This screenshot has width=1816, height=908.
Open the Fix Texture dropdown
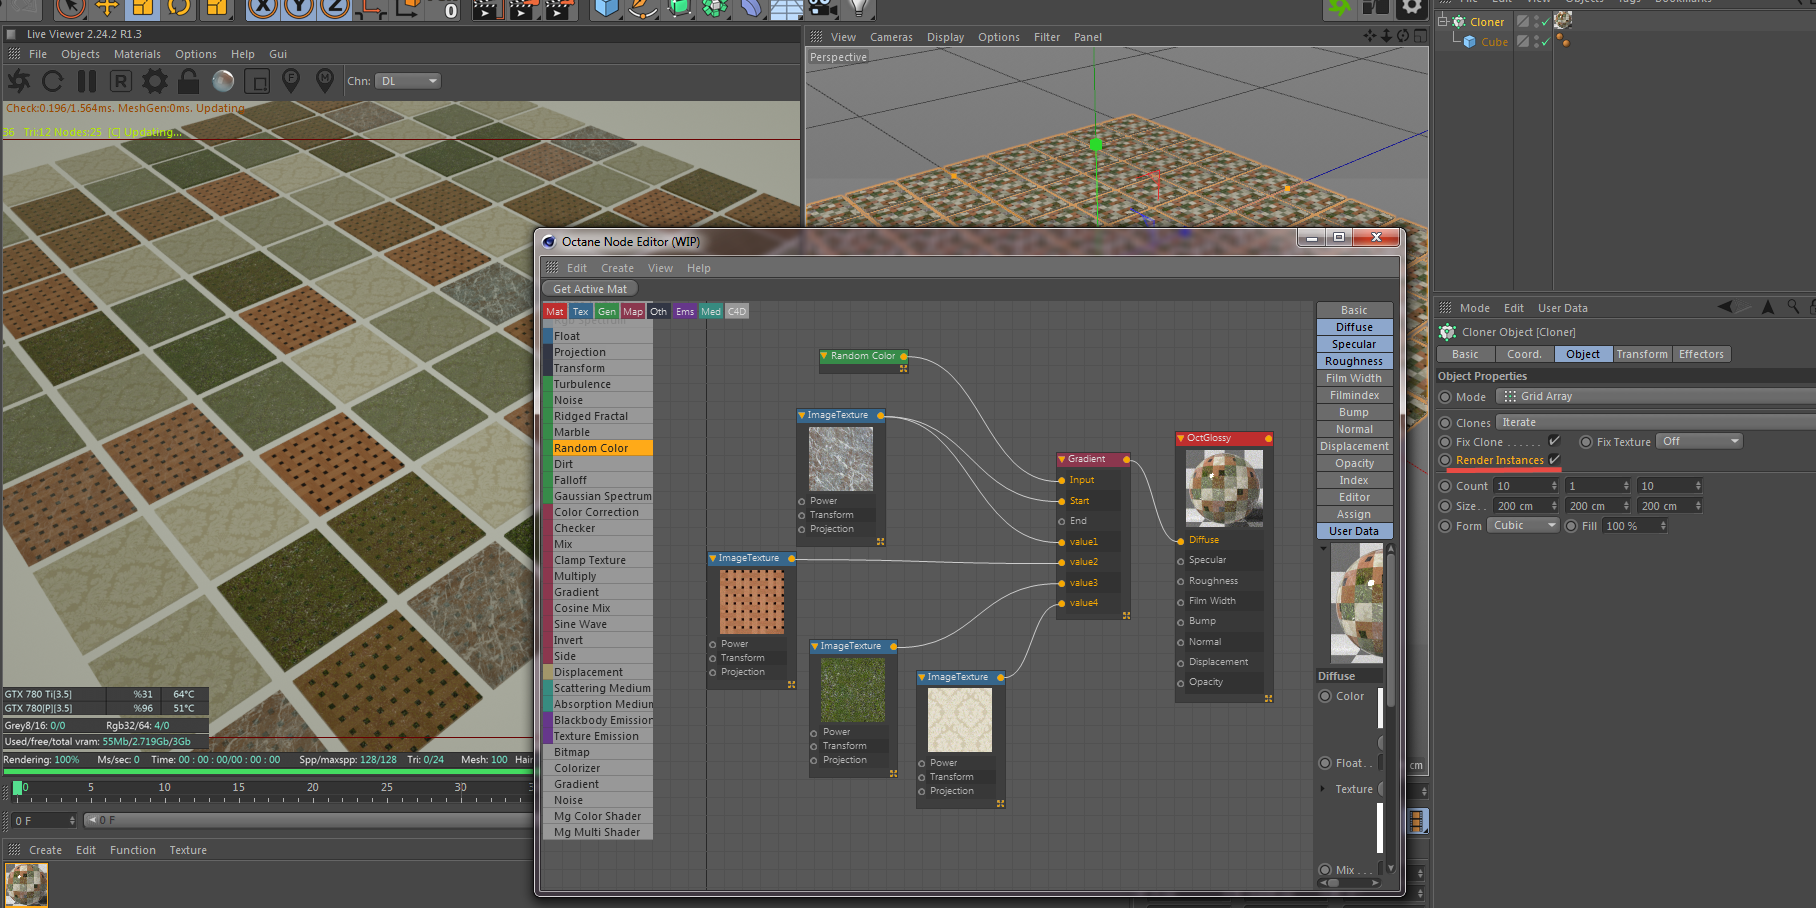tap(1699, 441)
